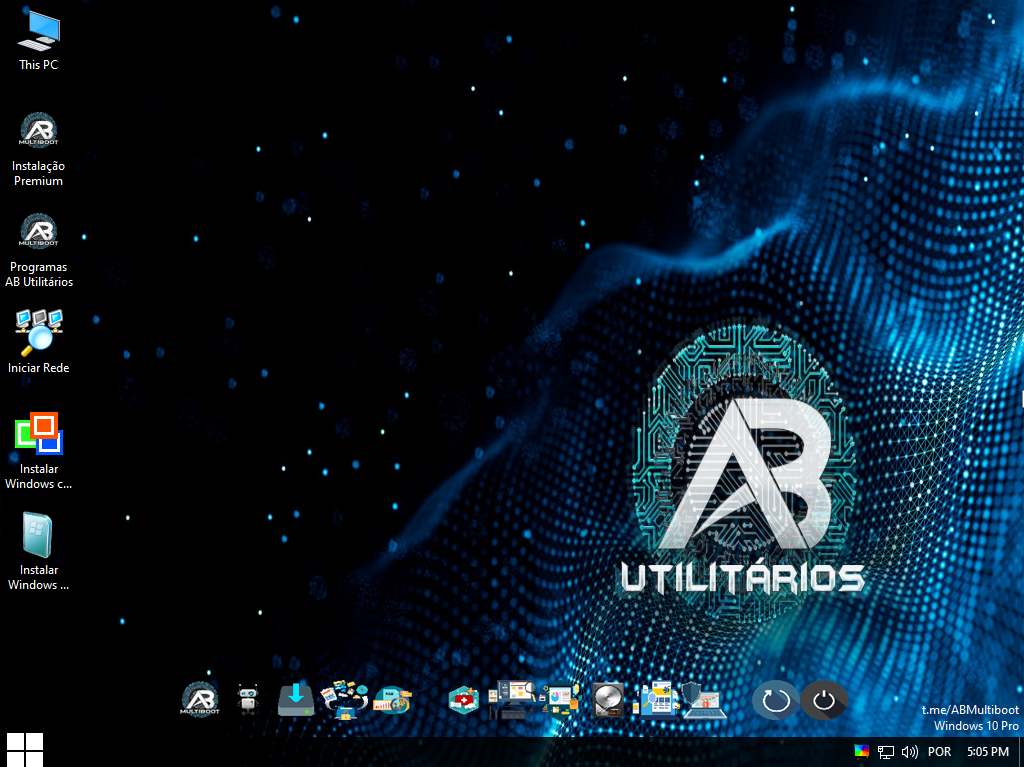Open the Instalação Premium desktop shortcut

pos(39,150)
